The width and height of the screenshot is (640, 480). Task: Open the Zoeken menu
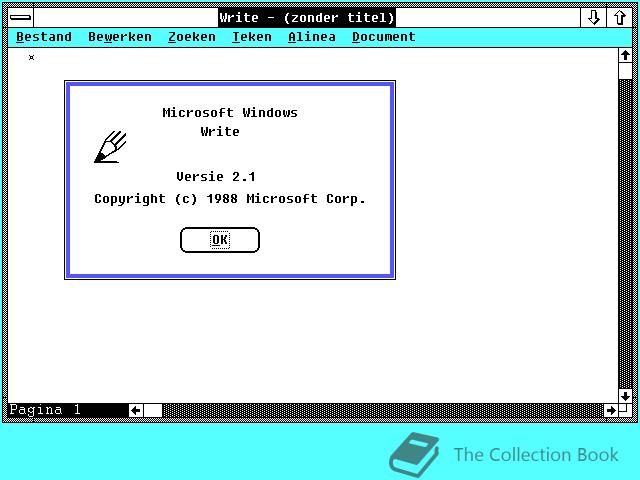pos(191,37)
